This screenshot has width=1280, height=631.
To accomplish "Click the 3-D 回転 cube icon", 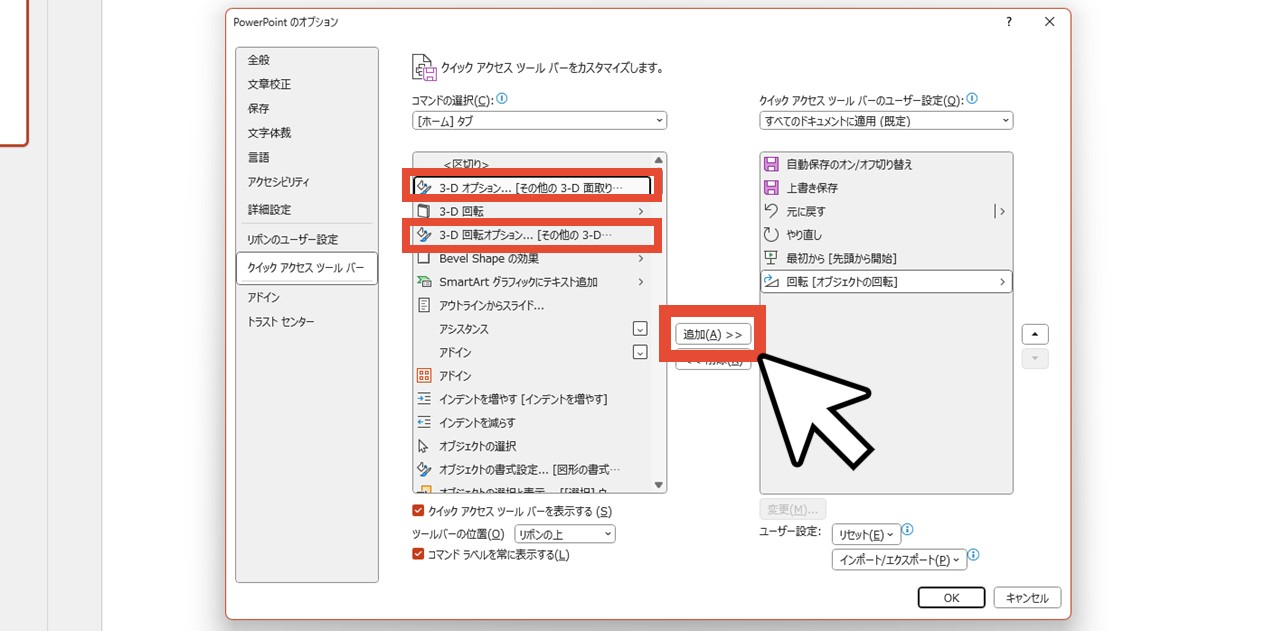I will 424,211.
